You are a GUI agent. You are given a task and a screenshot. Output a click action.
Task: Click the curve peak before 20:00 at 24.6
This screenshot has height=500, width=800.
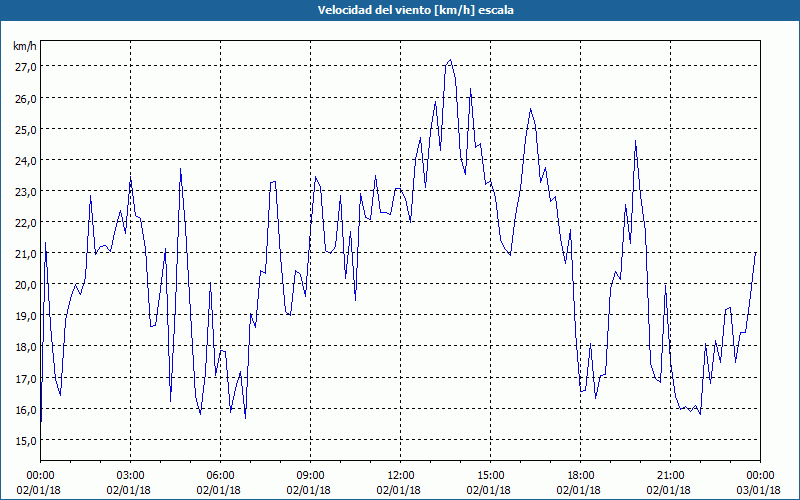(635, 141)
